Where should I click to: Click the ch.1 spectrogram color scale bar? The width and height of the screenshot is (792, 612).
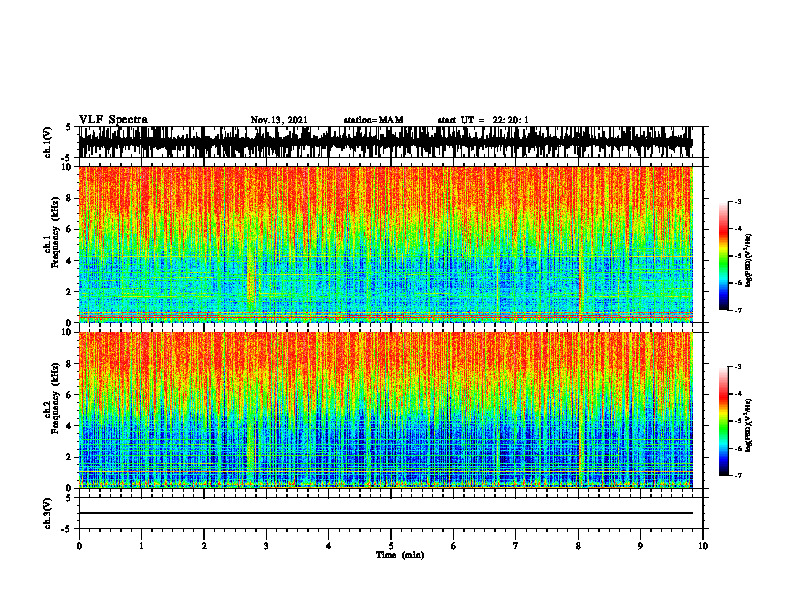pos(723,256)
